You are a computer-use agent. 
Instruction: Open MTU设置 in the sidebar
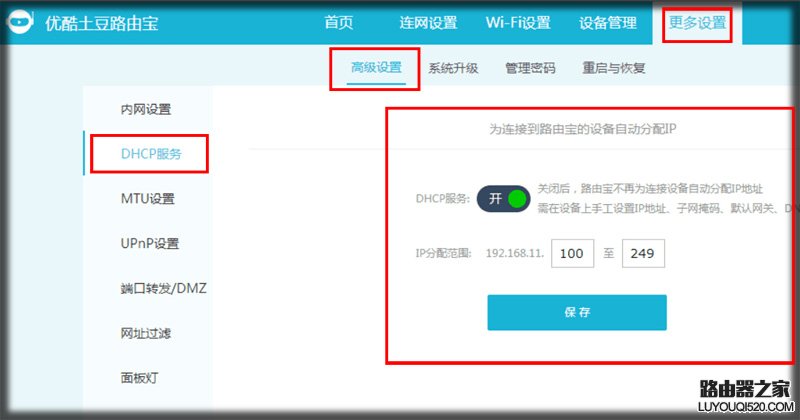tap(147, 199)
